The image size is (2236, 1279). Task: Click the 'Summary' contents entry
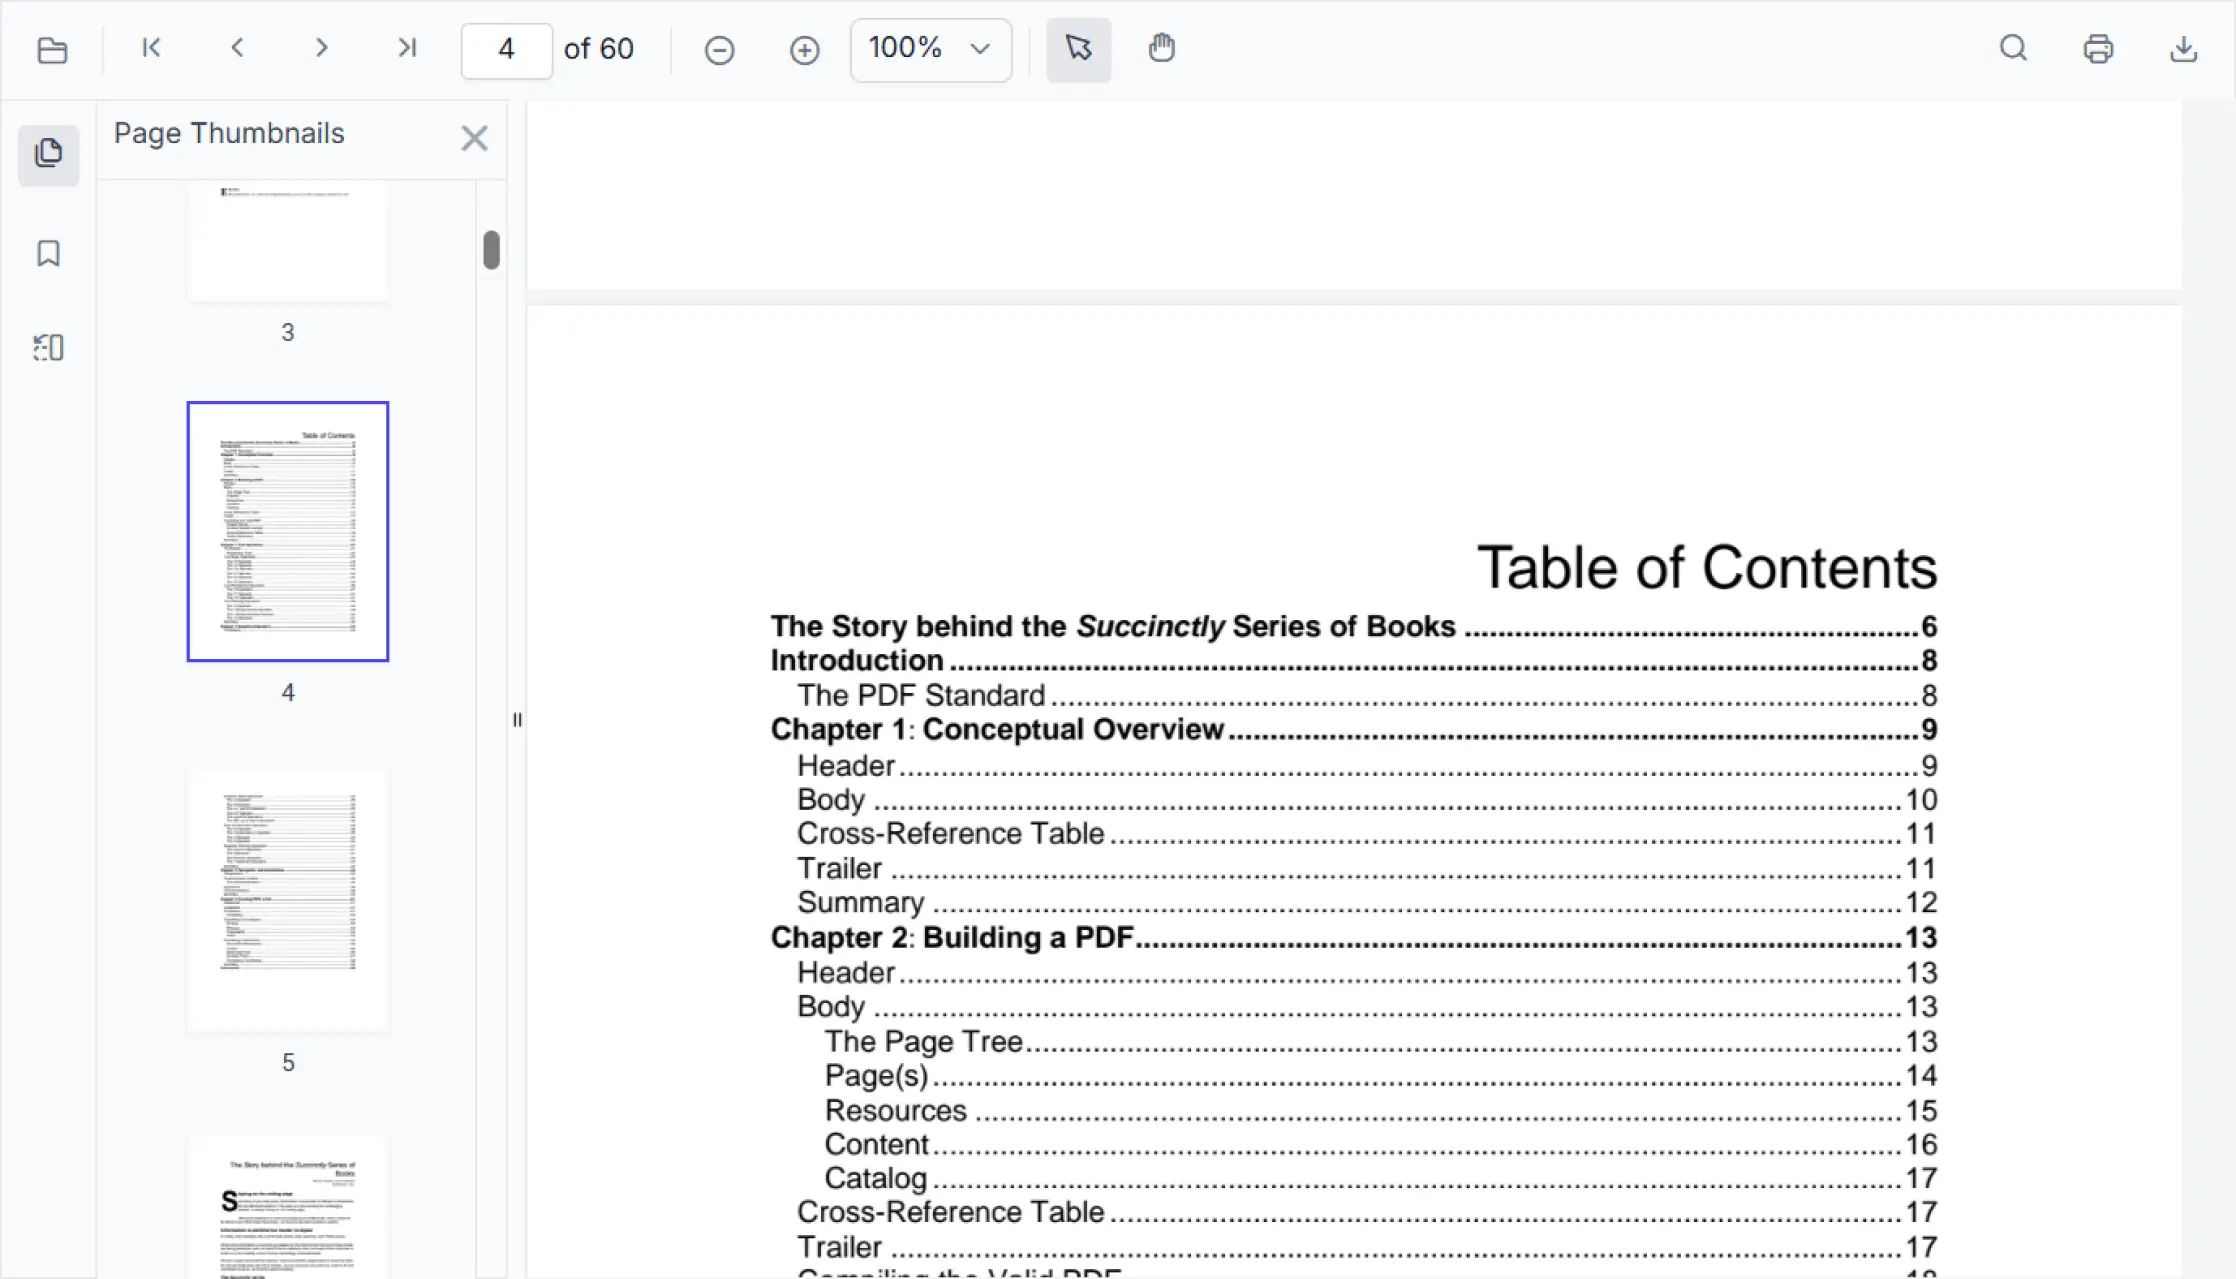pyautogui.click(x=1367, y=902)
